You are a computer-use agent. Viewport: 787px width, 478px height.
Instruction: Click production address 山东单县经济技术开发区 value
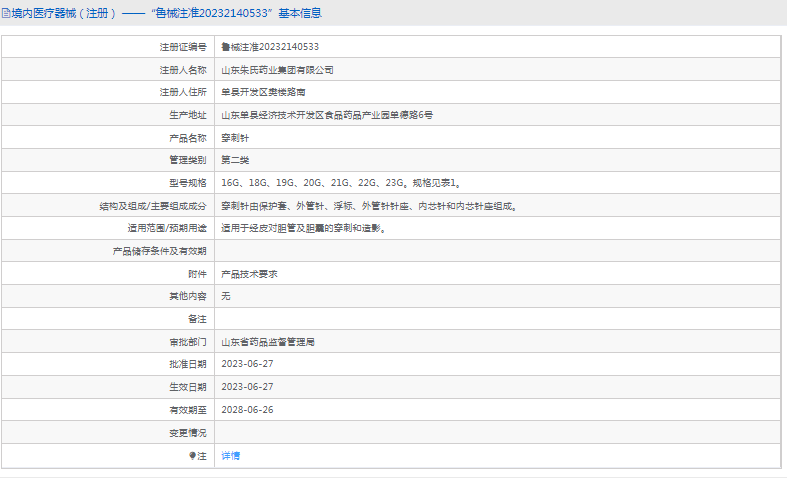(x=327, y=115)
